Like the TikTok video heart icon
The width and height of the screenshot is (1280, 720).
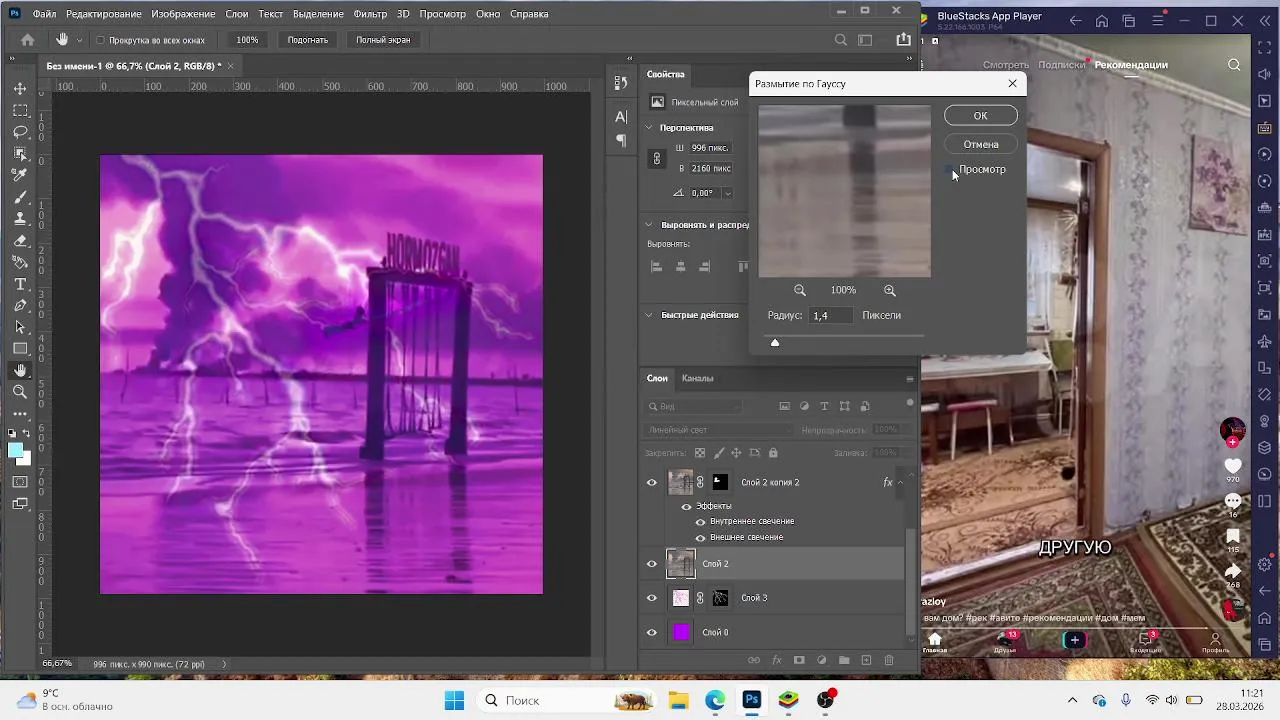click(x=1232, y=466)
